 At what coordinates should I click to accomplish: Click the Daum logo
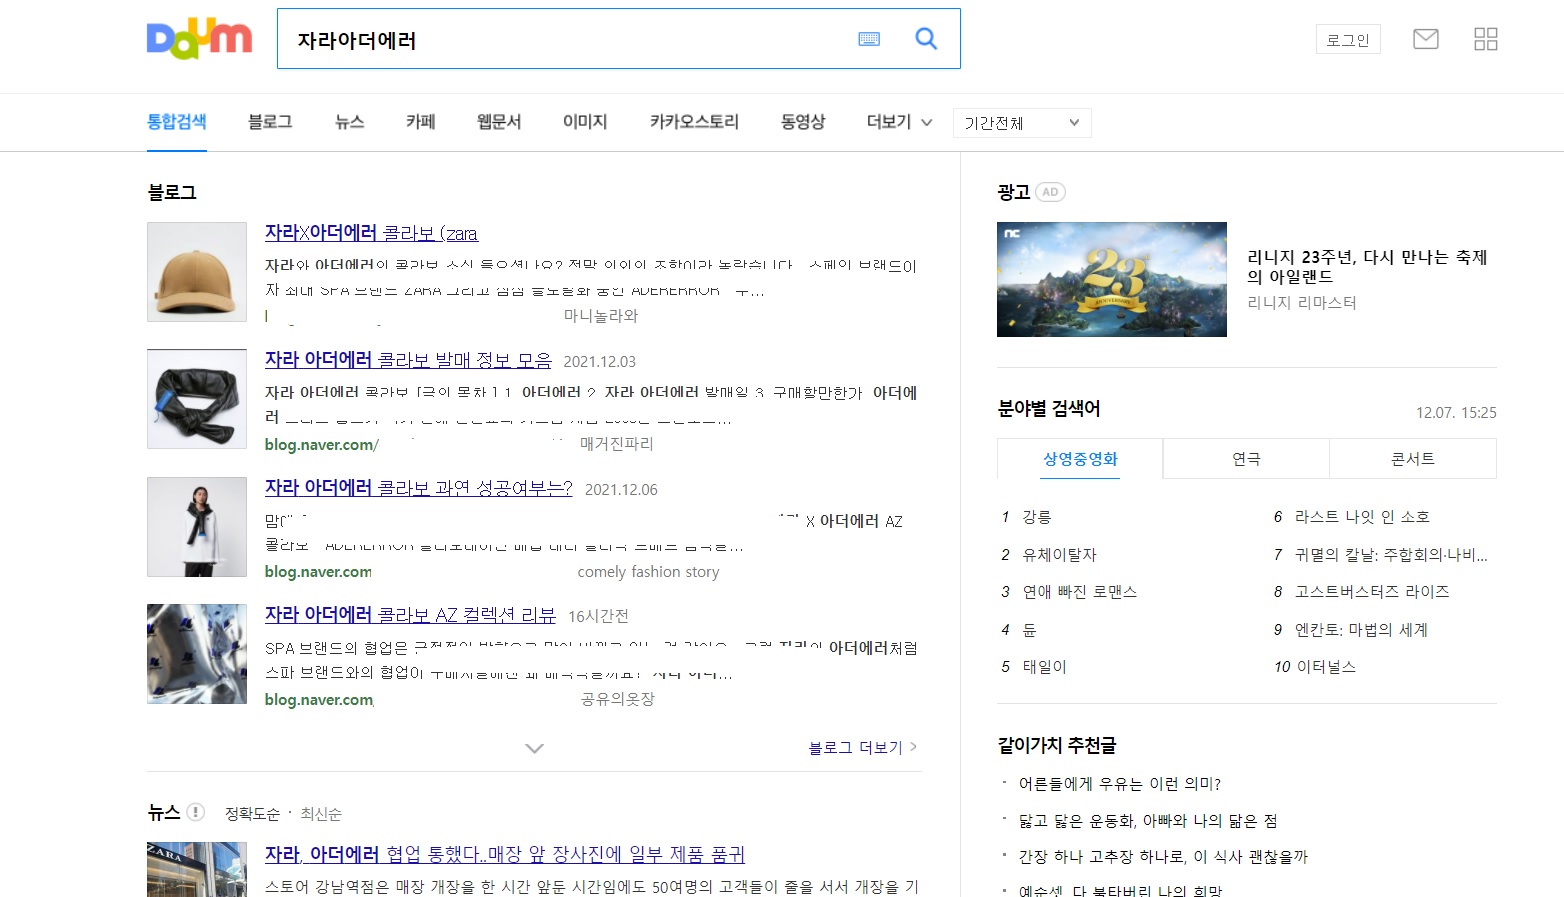coord(199,39)
